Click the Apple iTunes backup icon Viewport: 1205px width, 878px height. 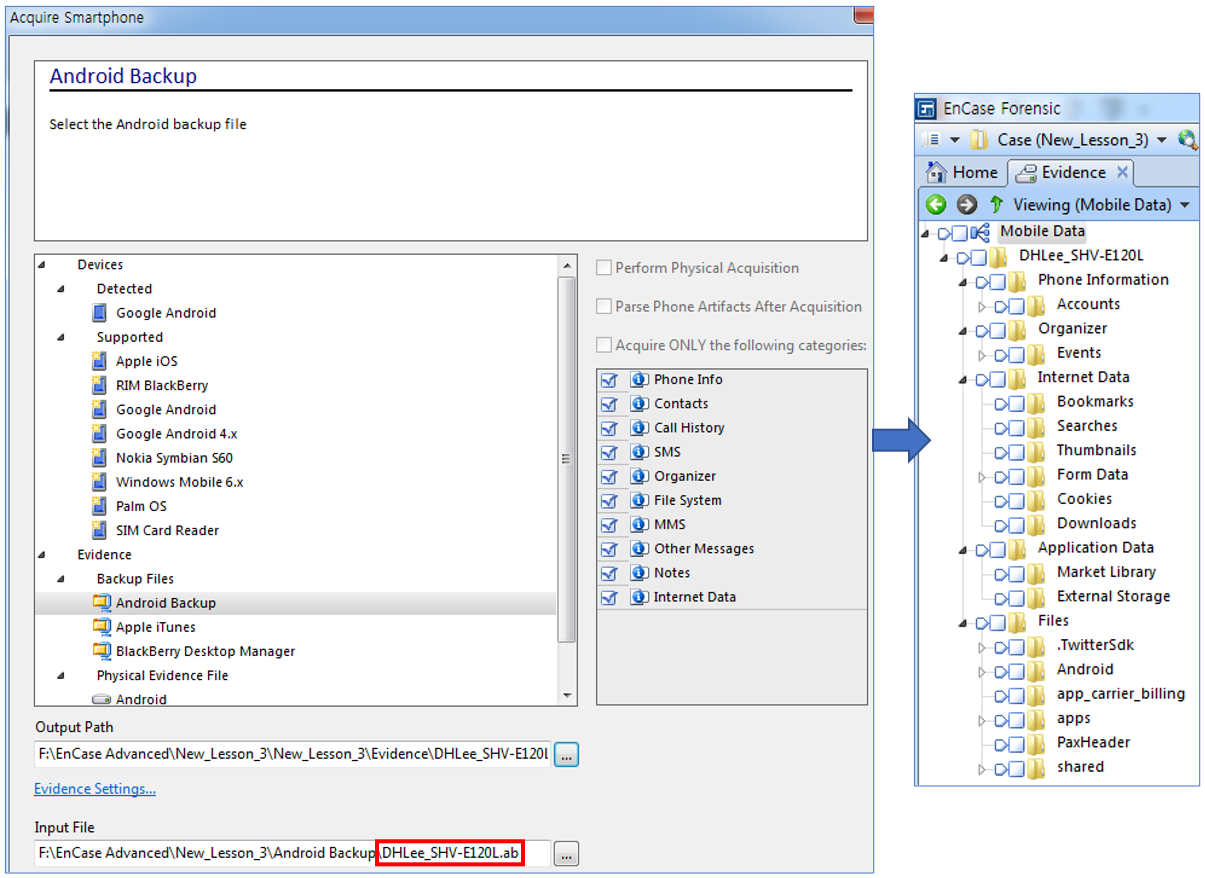pyautogui.click(x=101, y=627)
